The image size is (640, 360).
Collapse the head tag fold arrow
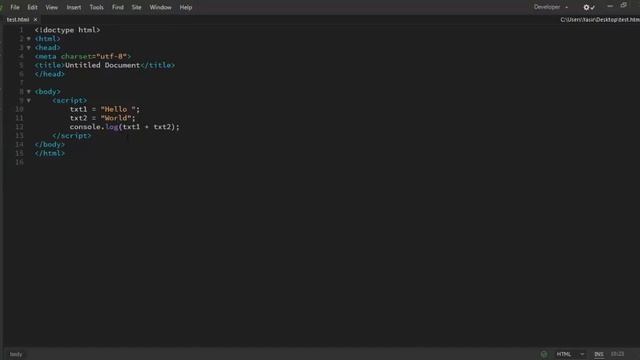tap(29, 48)
